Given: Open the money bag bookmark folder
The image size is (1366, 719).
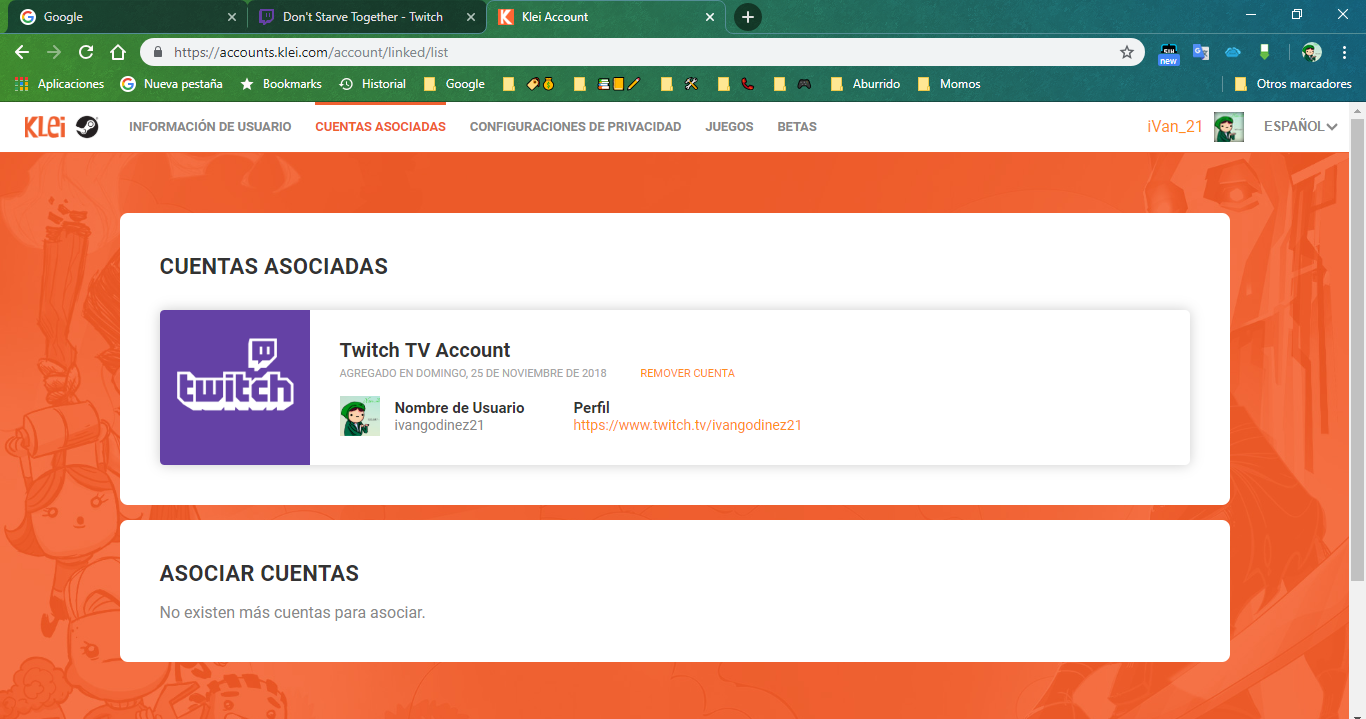Looking at the screenshot, I should [x=528, y=84].
